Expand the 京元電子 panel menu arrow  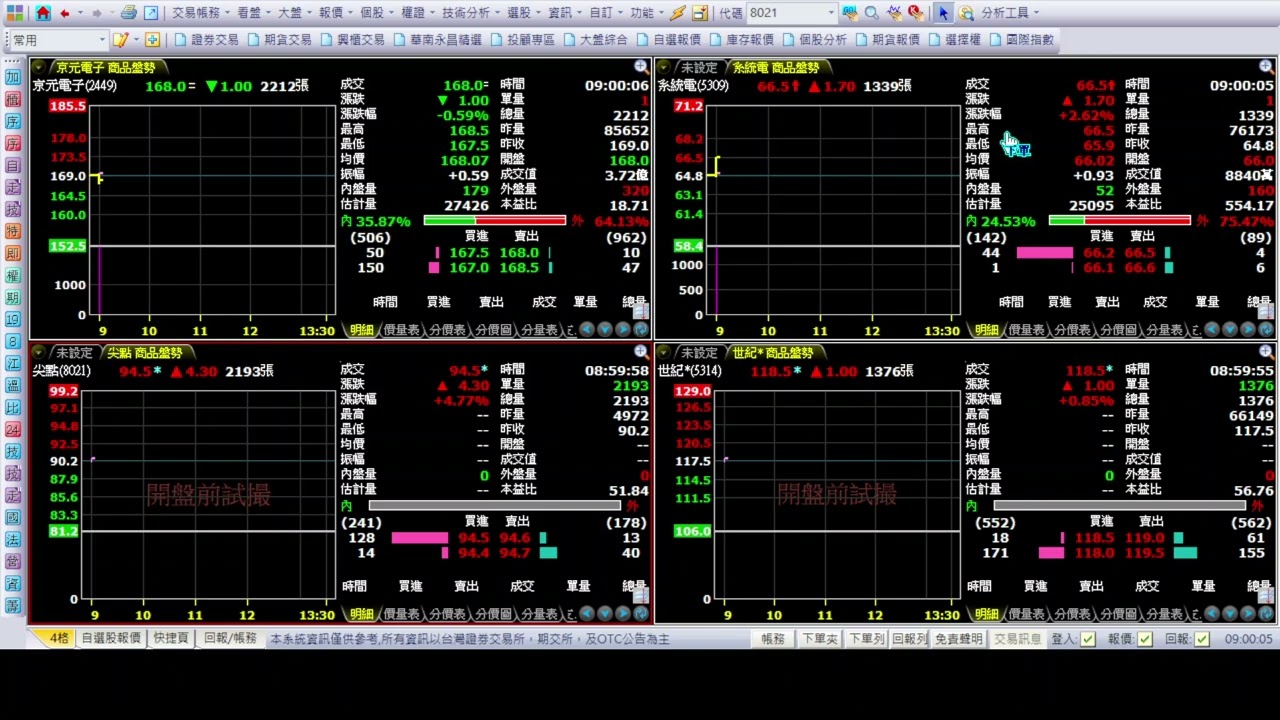(38, 68)
